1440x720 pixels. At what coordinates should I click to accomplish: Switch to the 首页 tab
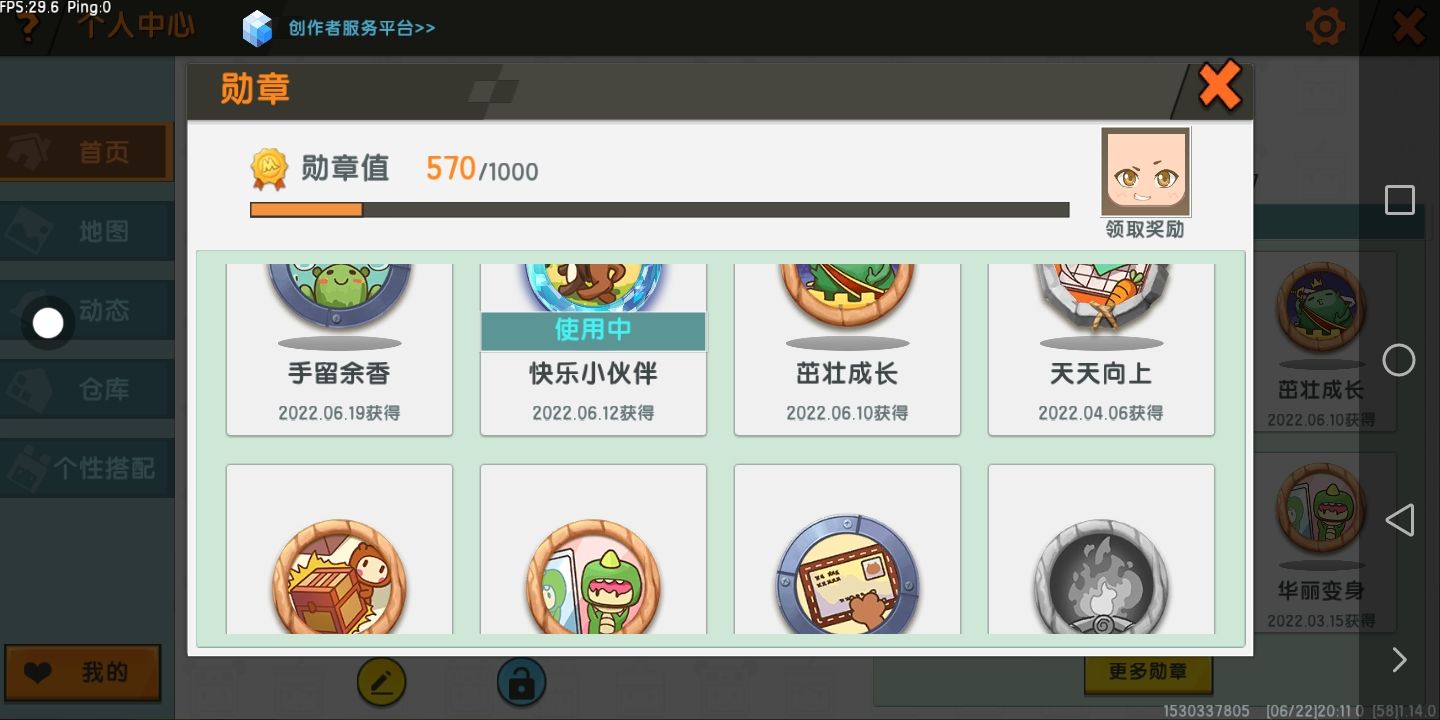87,152
